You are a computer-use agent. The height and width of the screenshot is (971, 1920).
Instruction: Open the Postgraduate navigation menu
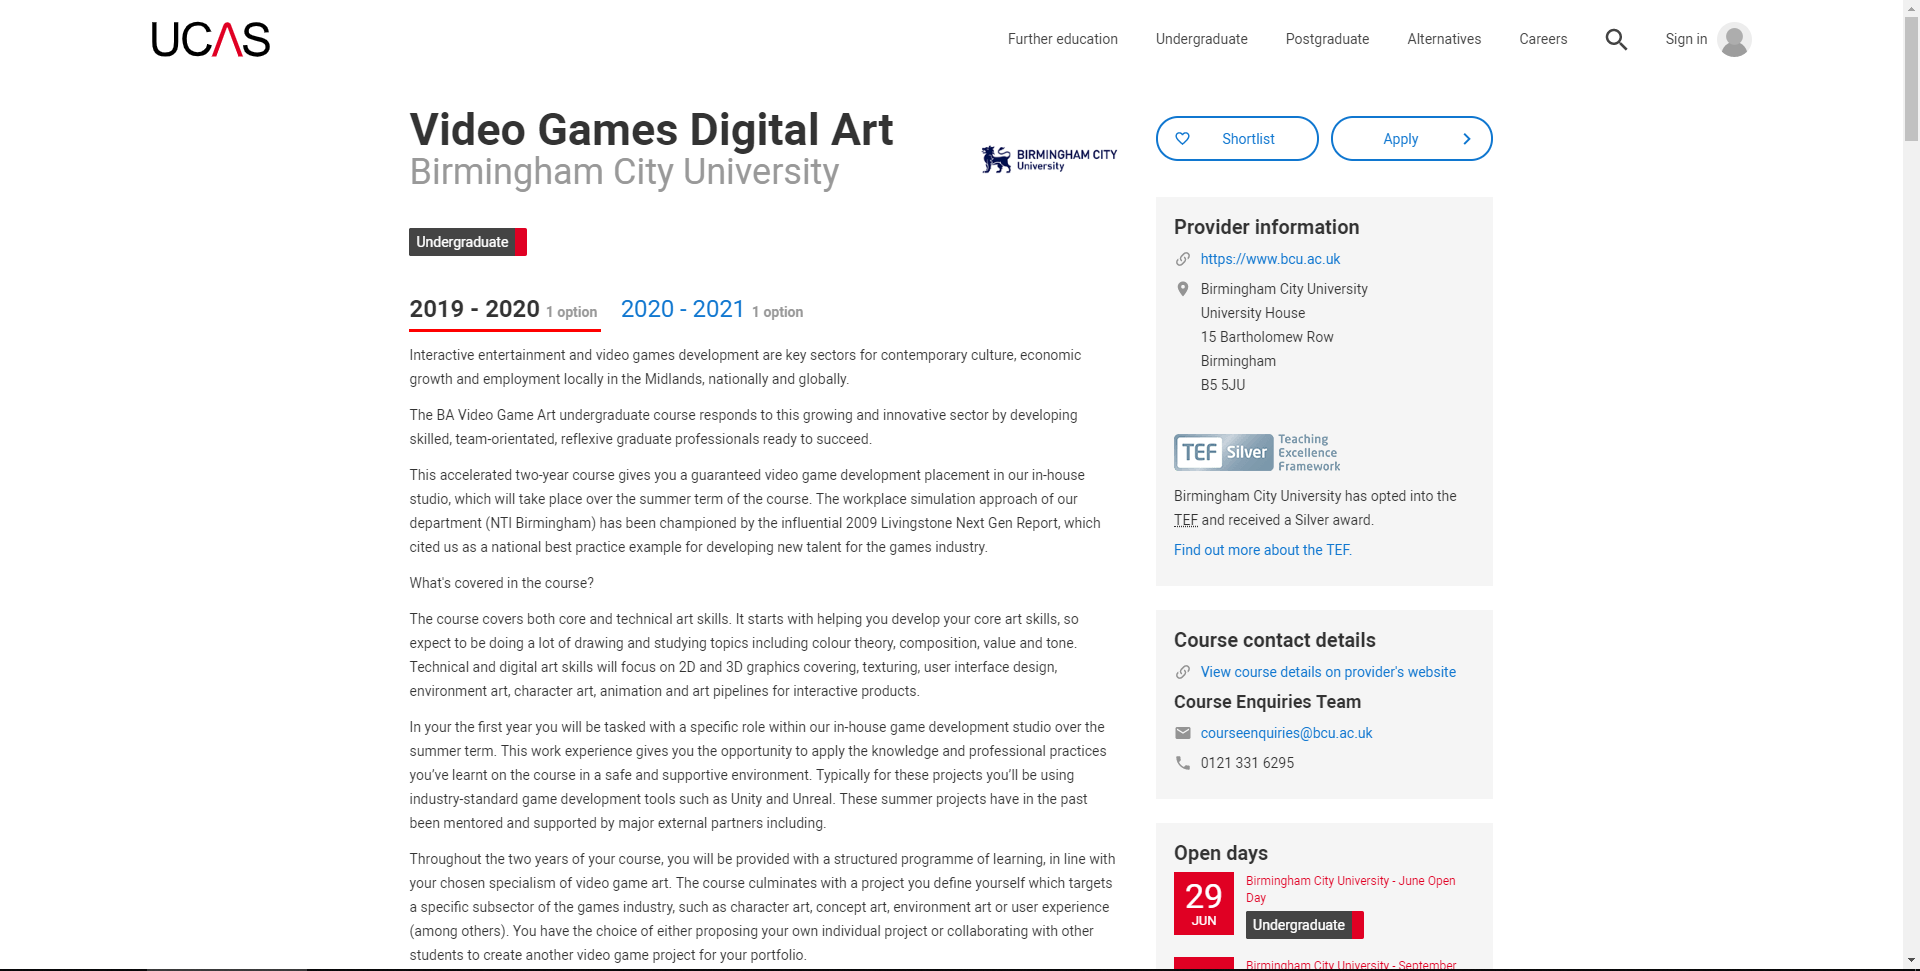pos(1327,39)
